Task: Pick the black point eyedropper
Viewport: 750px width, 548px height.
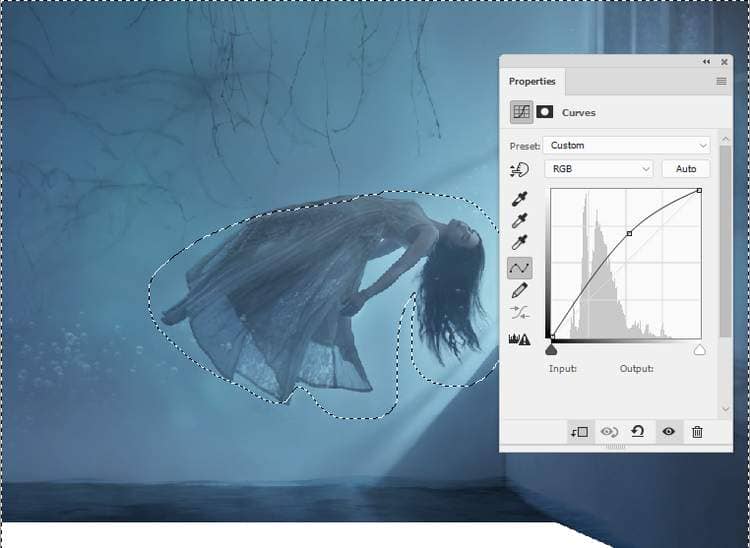Action: coord(519,199)
